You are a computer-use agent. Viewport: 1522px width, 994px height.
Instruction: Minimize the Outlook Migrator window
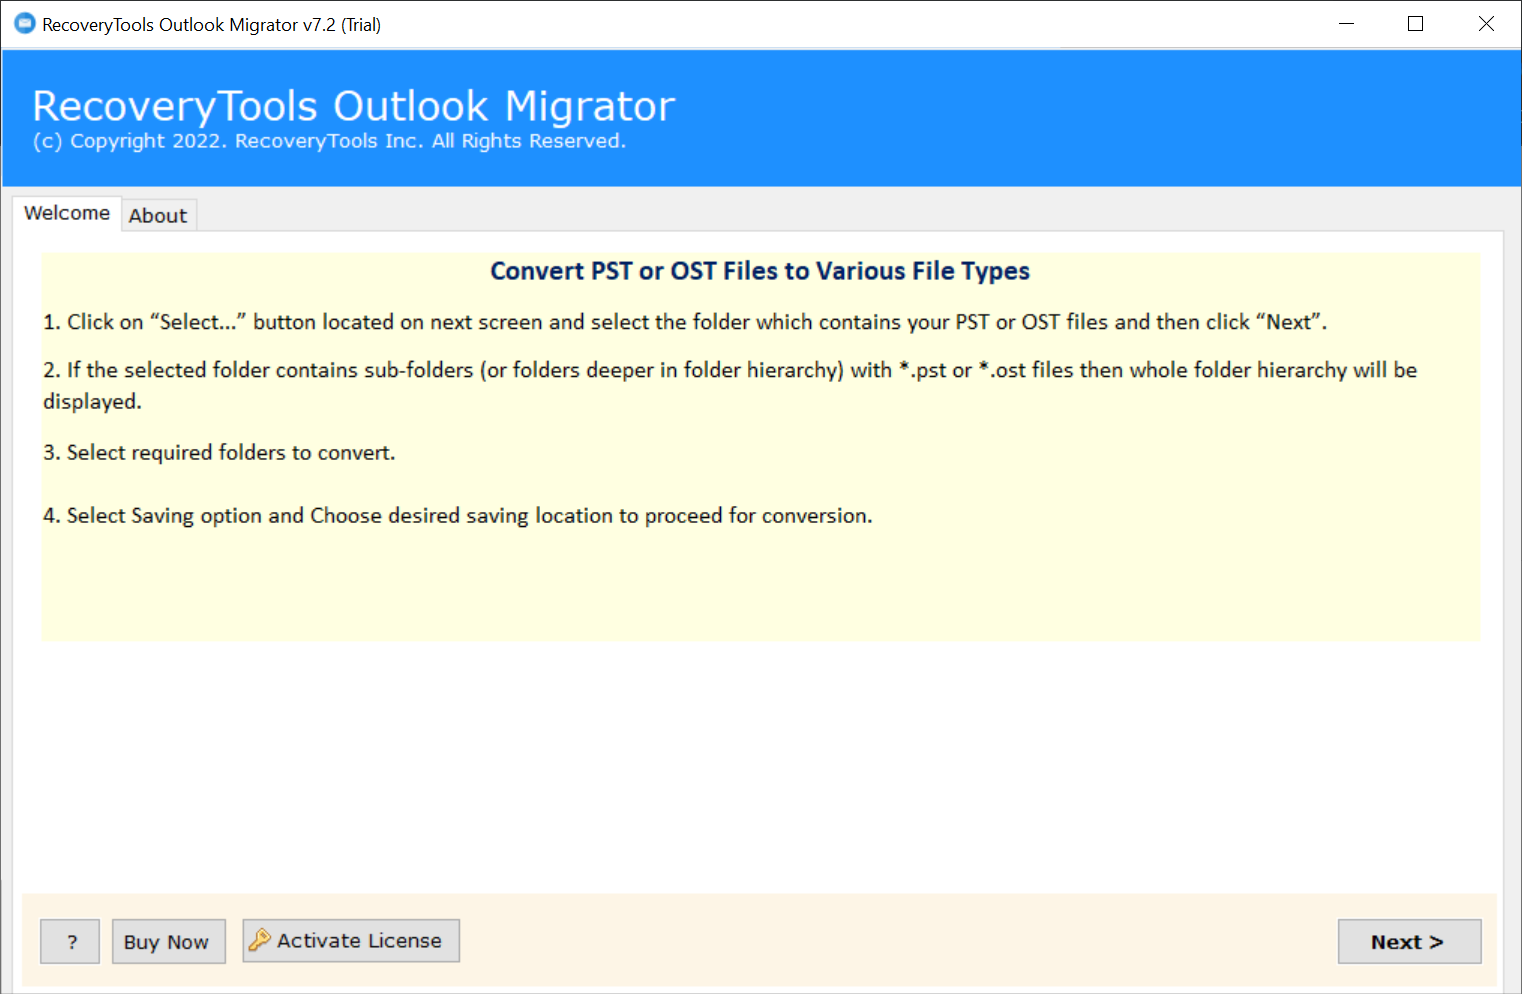[1347, 24]
